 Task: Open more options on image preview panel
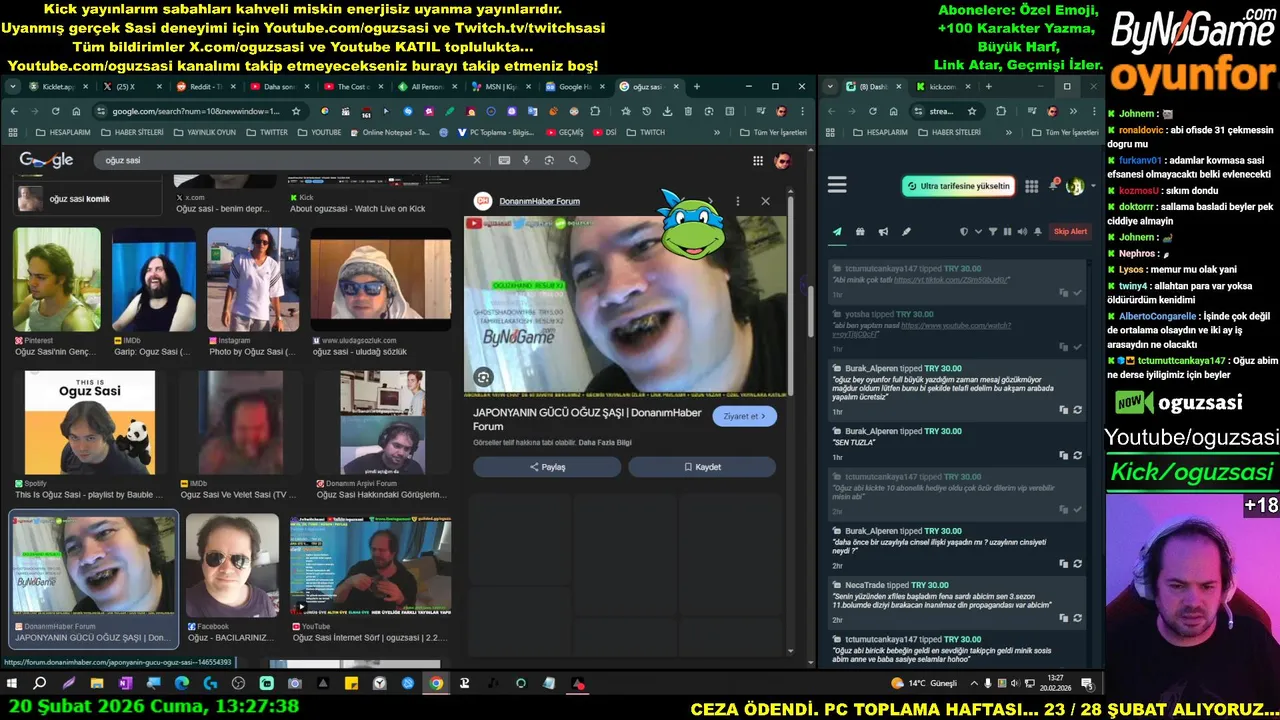(738, 201)
